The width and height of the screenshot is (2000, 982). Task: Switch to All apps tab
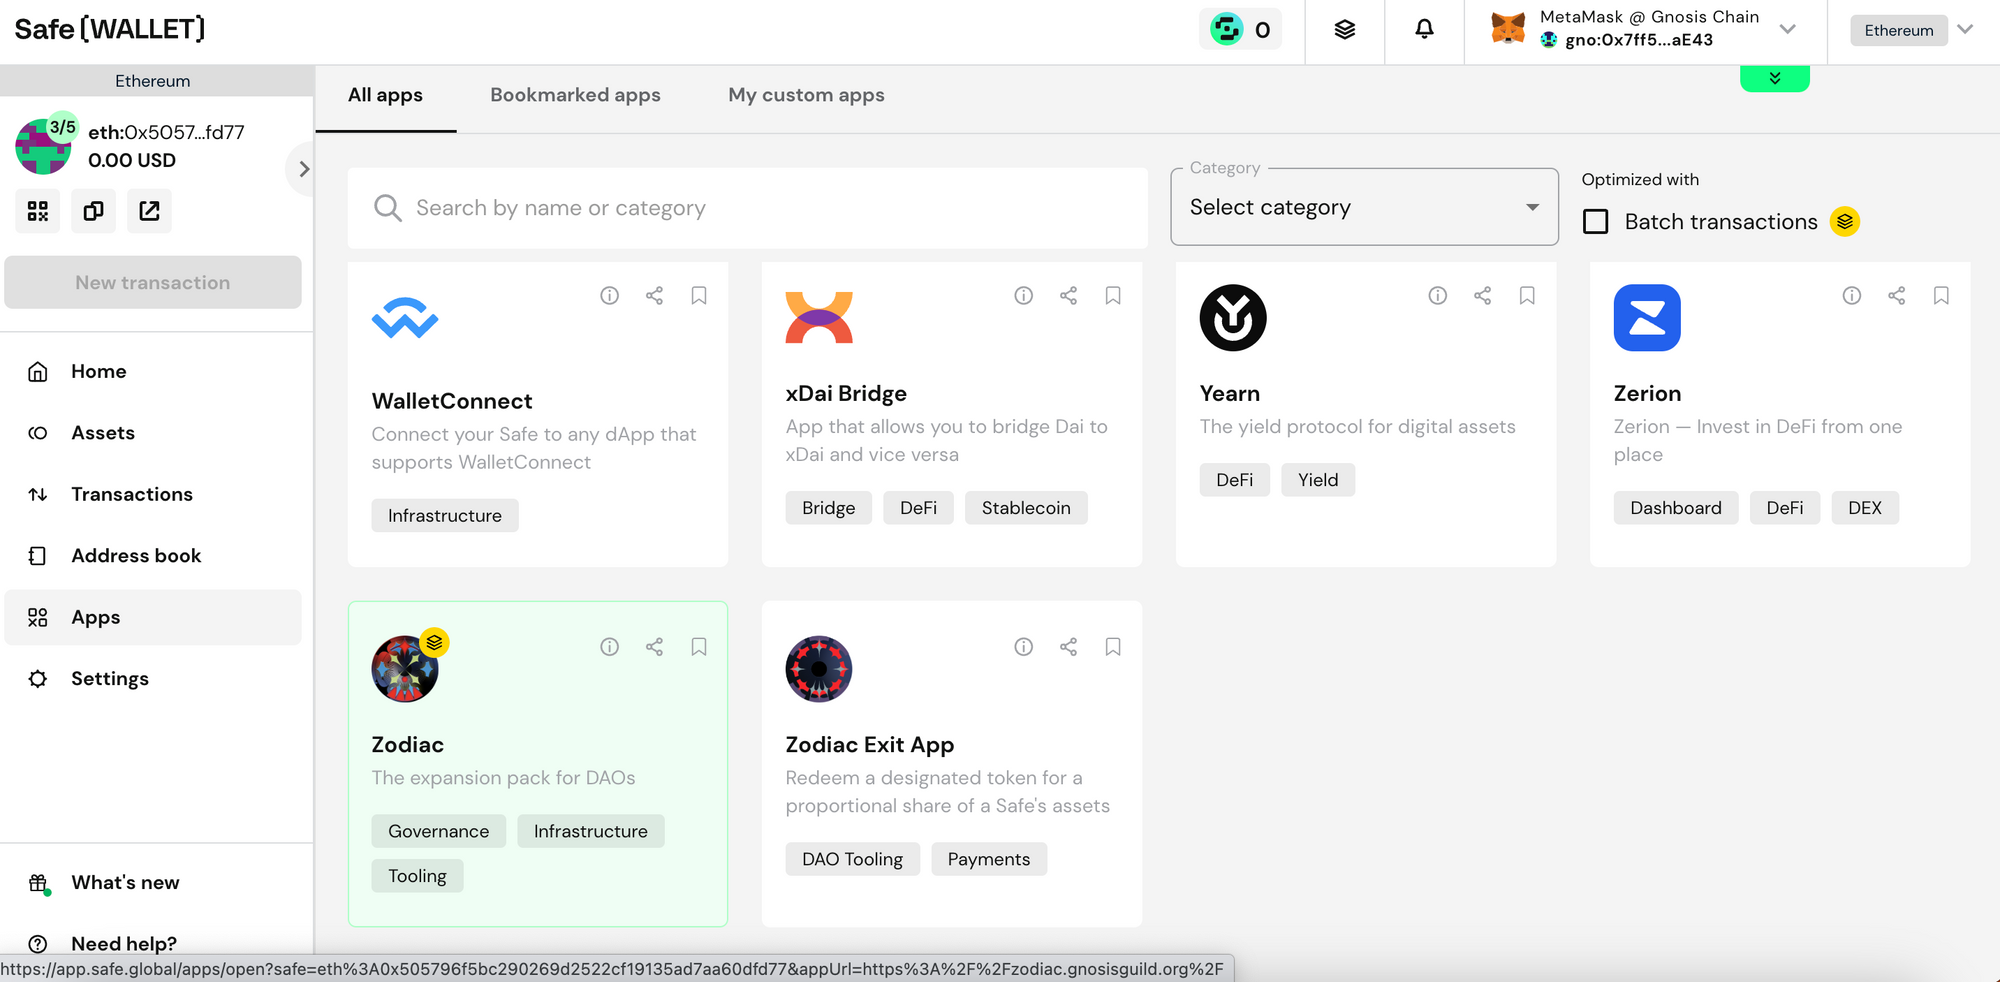[x=385, y=95]
